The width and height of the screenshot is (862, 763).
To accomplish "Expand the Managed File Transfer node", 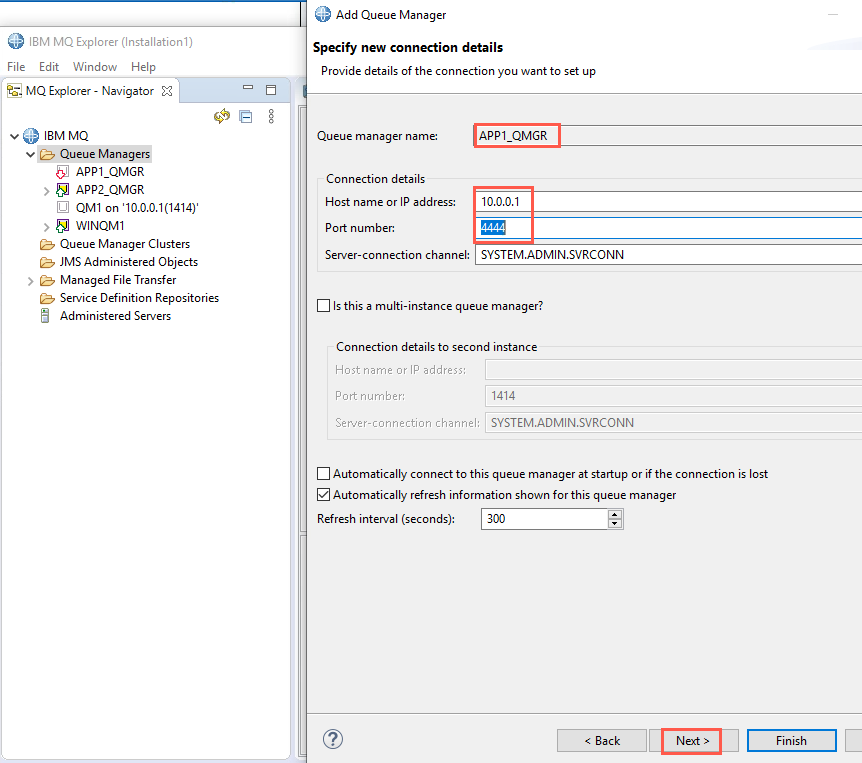I will click(x=31, y=281).
